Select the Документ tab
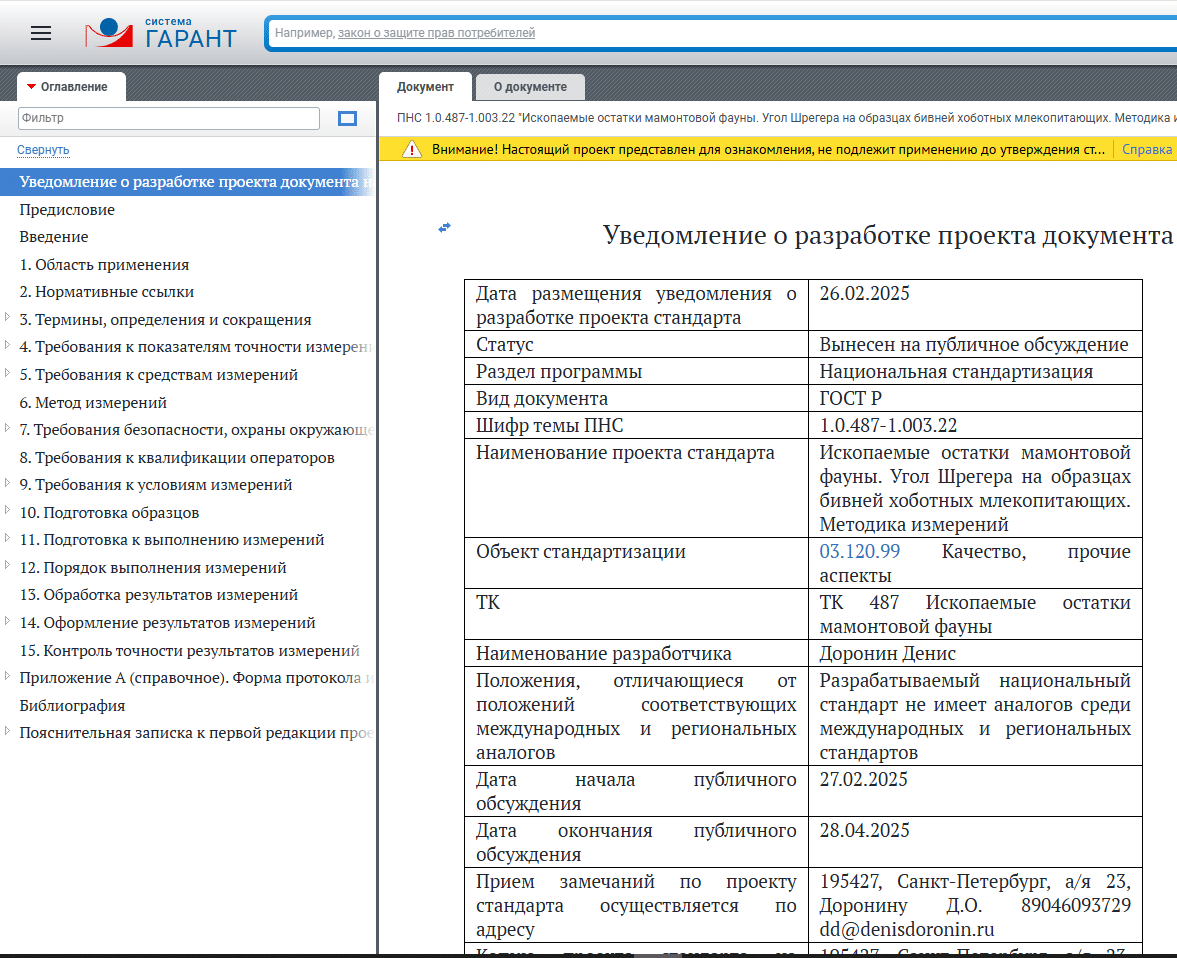 pos(425,87)
